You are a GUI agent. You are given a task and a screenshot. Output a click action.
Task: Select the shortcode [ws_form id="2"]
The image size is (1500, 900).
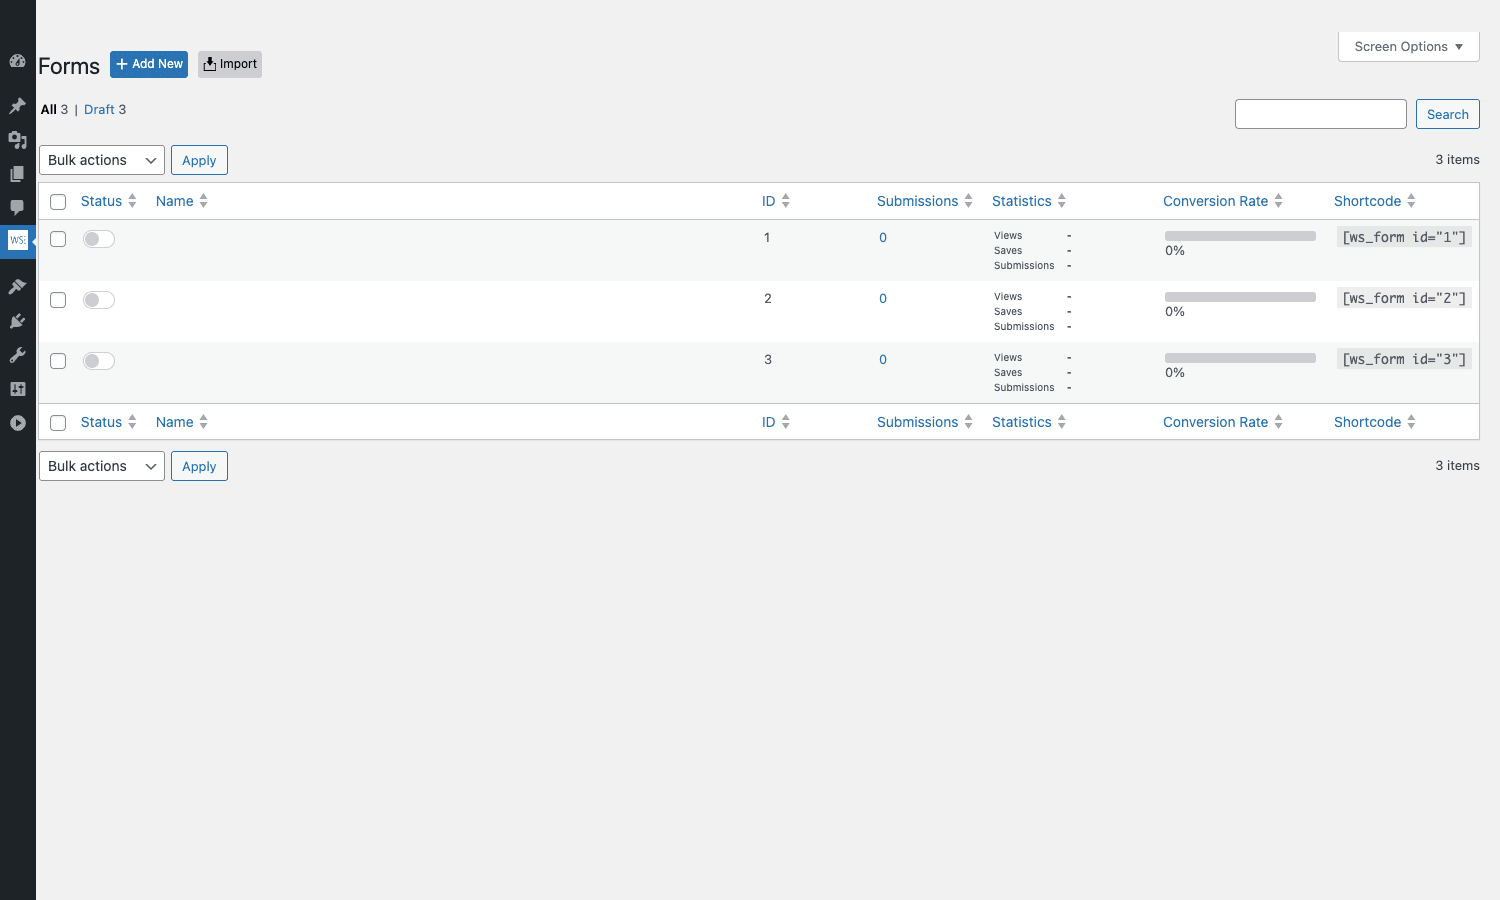1404,298
